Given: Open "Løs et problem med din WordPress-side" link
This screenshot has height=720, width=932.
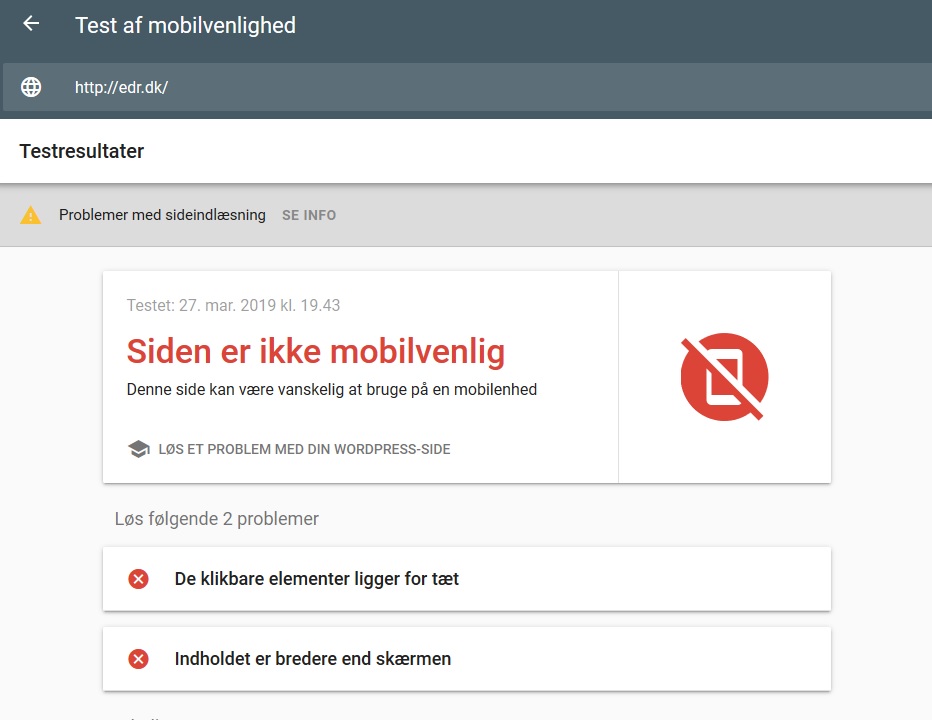Looking at the screenshot, I should [304, 449].
